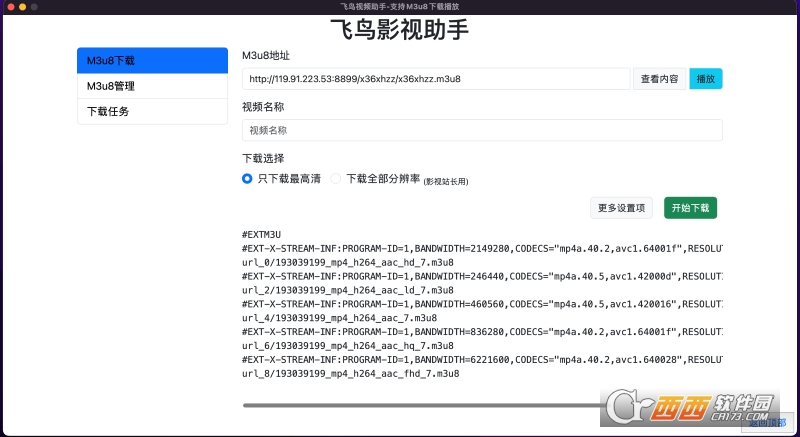Switch to the 下载任务 sidebar tab
This screenshot has width=800, height=437.
pyautogui.click(x=152, y=112)
